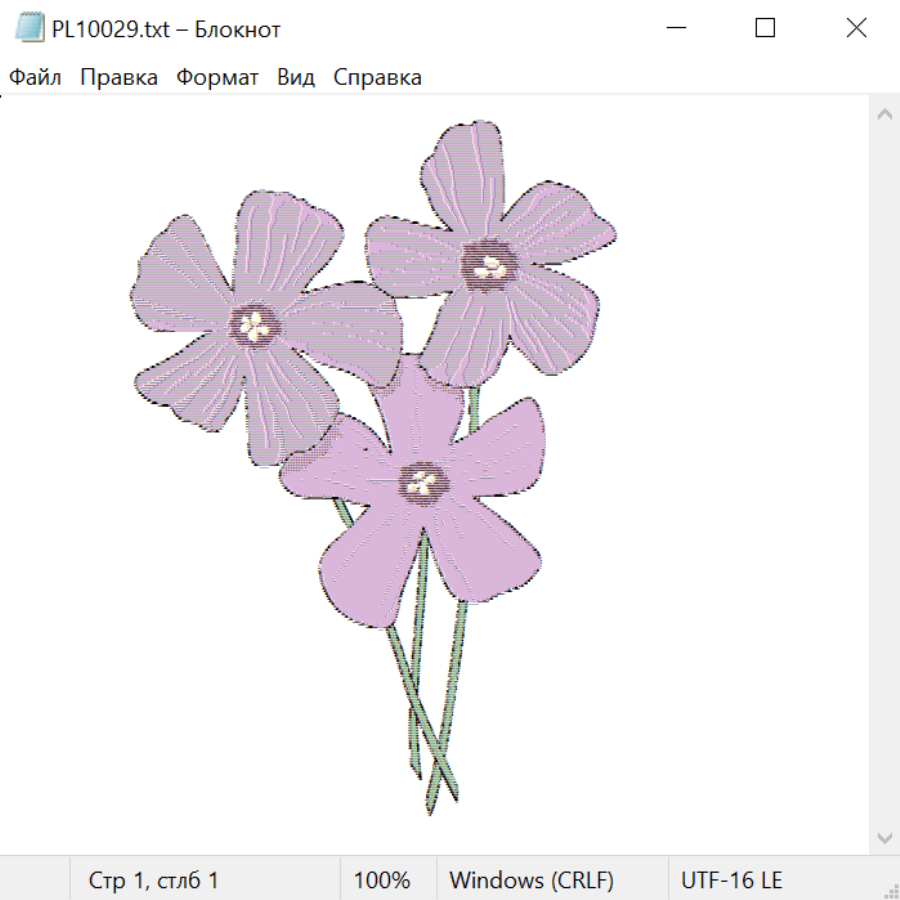Click the resize grip in the window corner
Screen dimensions: 900x900
[890, 890]
